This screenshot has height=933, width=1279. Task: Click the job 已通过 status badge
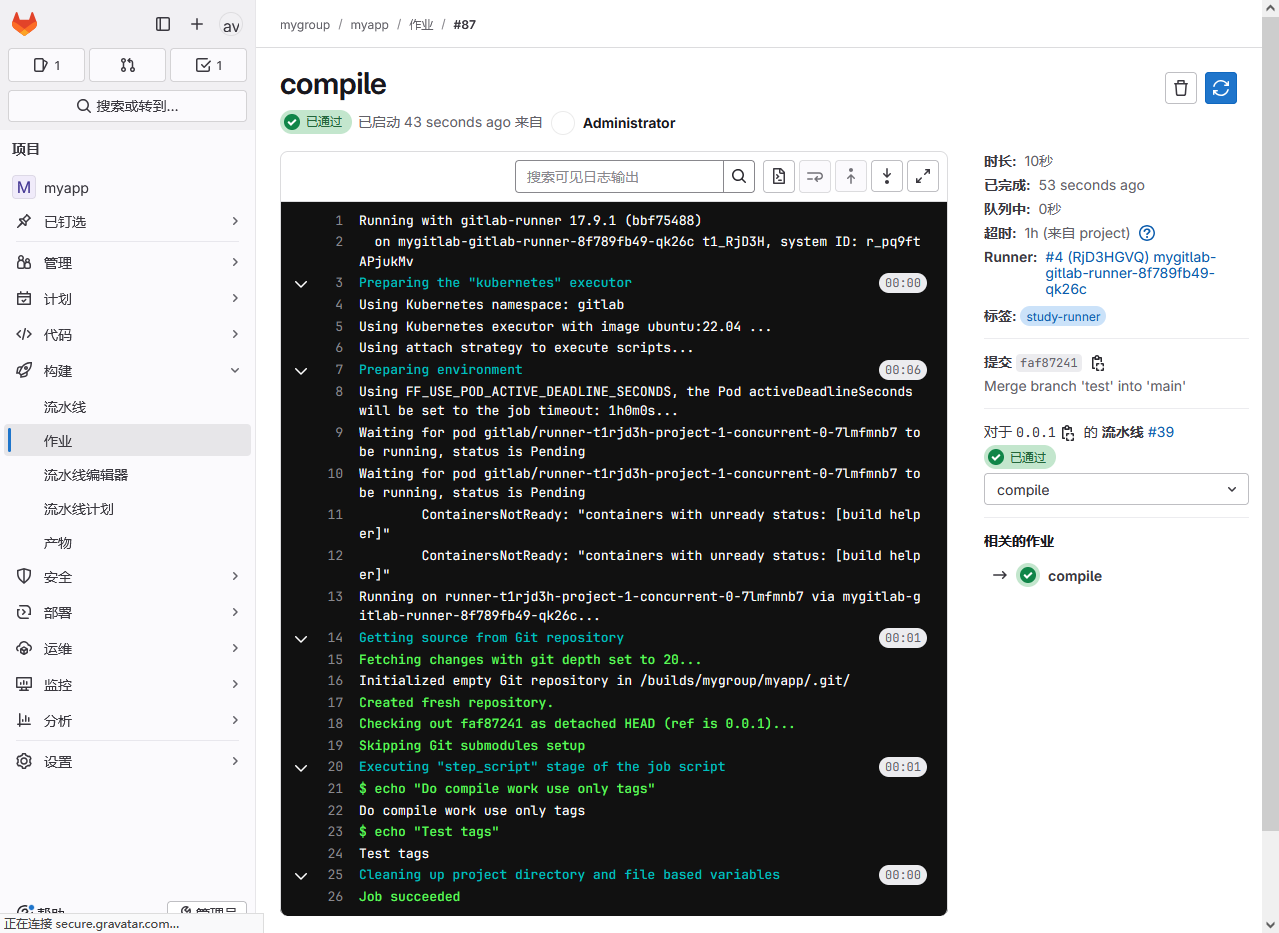(316, 122)
